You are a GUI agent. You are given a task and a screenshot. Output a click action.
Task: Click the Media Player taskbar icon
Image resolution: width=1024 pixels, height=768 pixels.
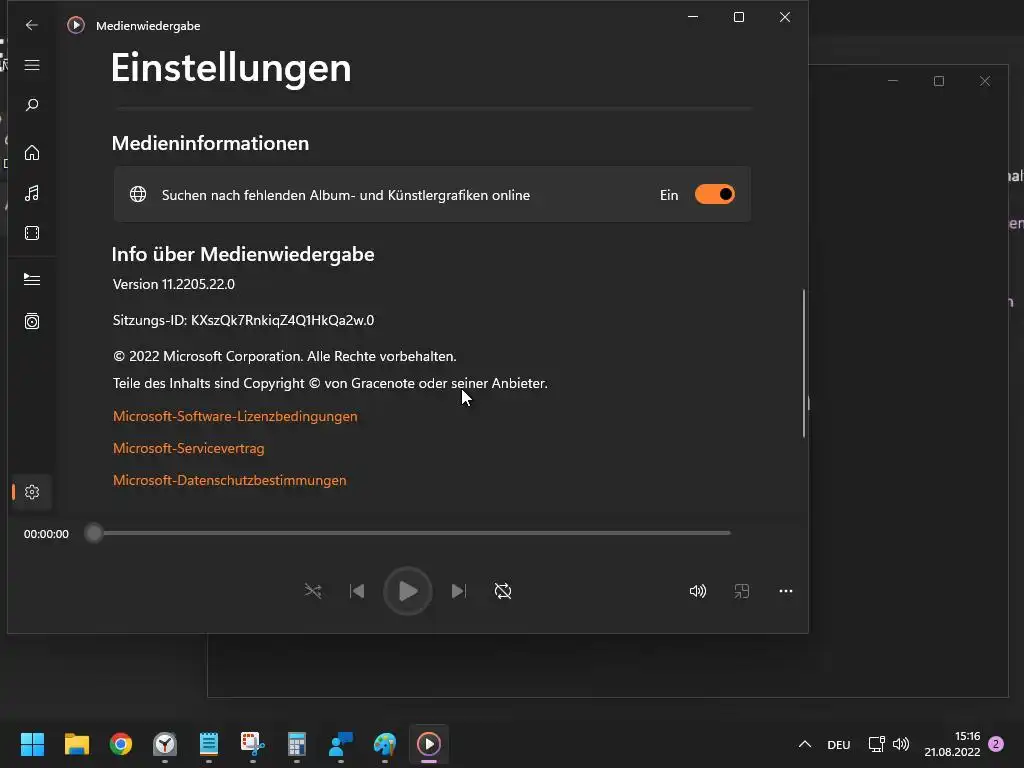click(x=429, y=744)
